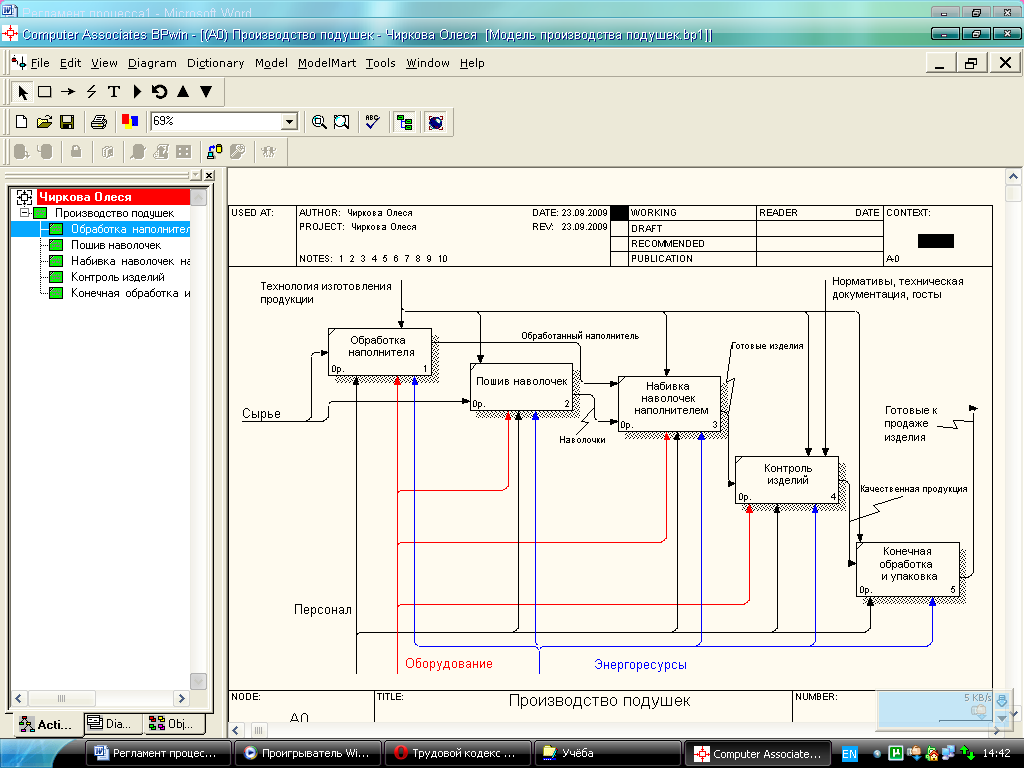Select the Arrow drawing tool
Image resolution: width=1024 pixels, height=768 pixels.
(68, 92)
